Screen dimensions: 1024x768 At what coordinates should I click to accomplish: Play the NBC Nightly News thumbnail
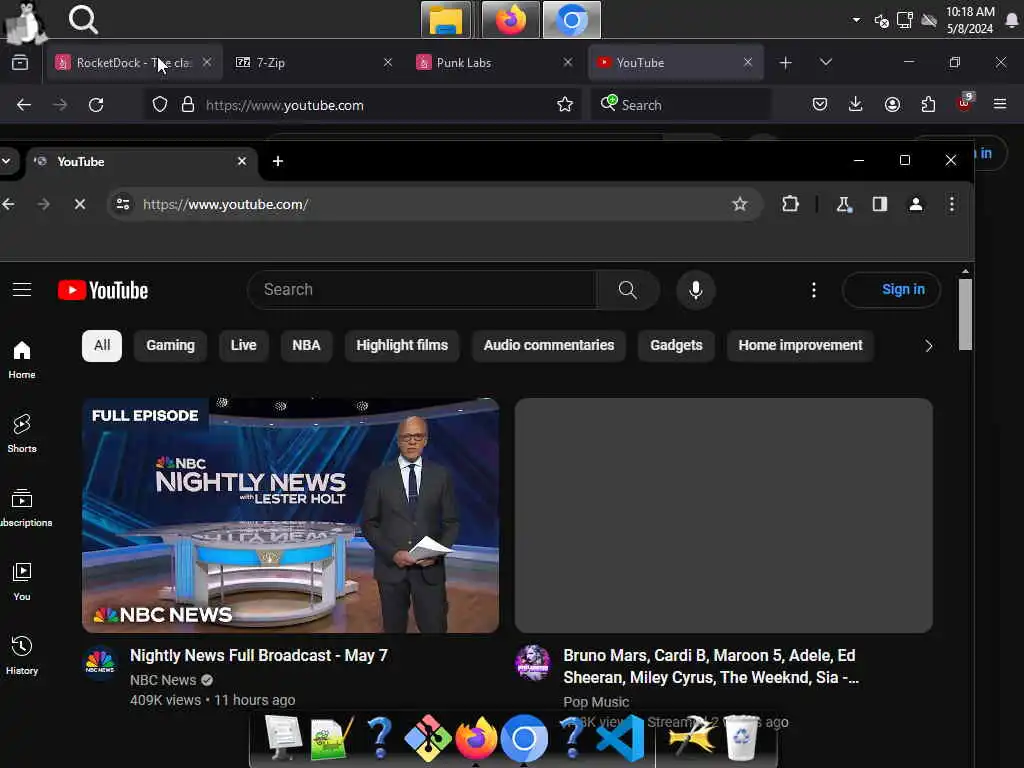(x=291, y=515)
